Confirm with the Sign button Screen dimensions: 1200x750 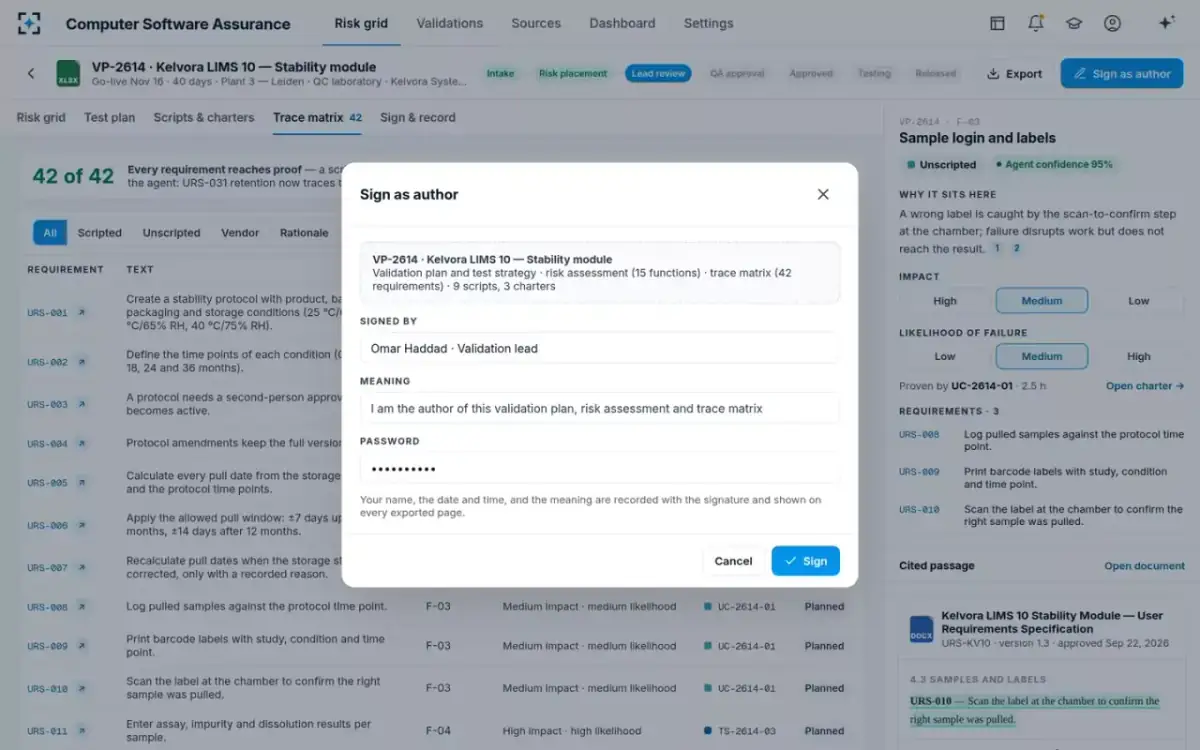tap(805, 561)
